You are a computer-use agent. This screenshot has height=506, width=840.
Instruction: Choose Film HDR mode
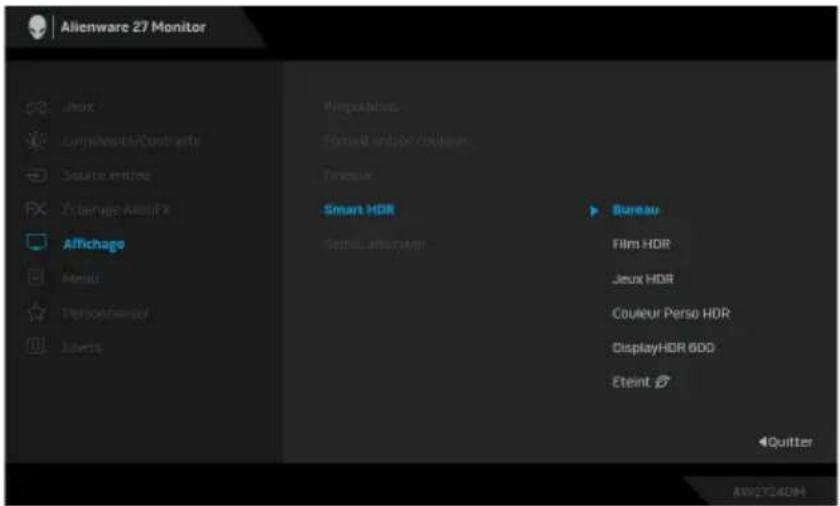(x=641, y=244)
